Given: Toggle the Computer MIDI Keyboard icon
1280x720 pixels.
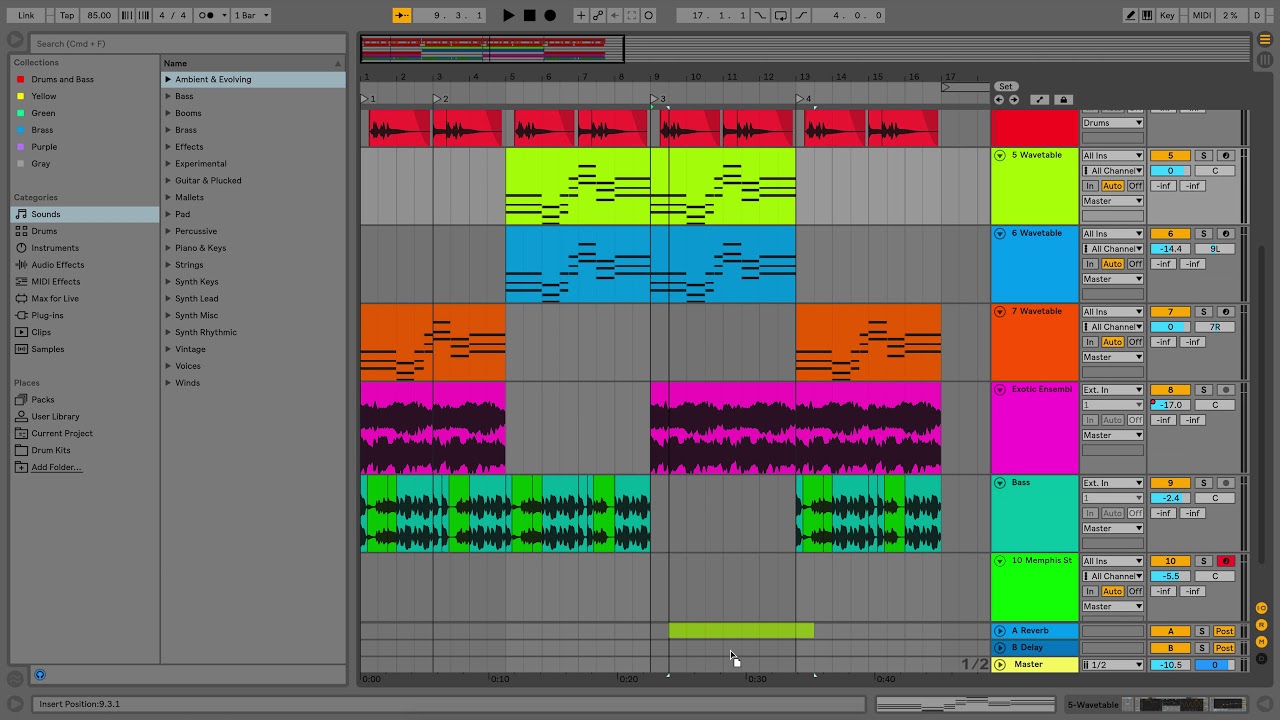Looking at the screenshot, I should (x=1148, y=15).
